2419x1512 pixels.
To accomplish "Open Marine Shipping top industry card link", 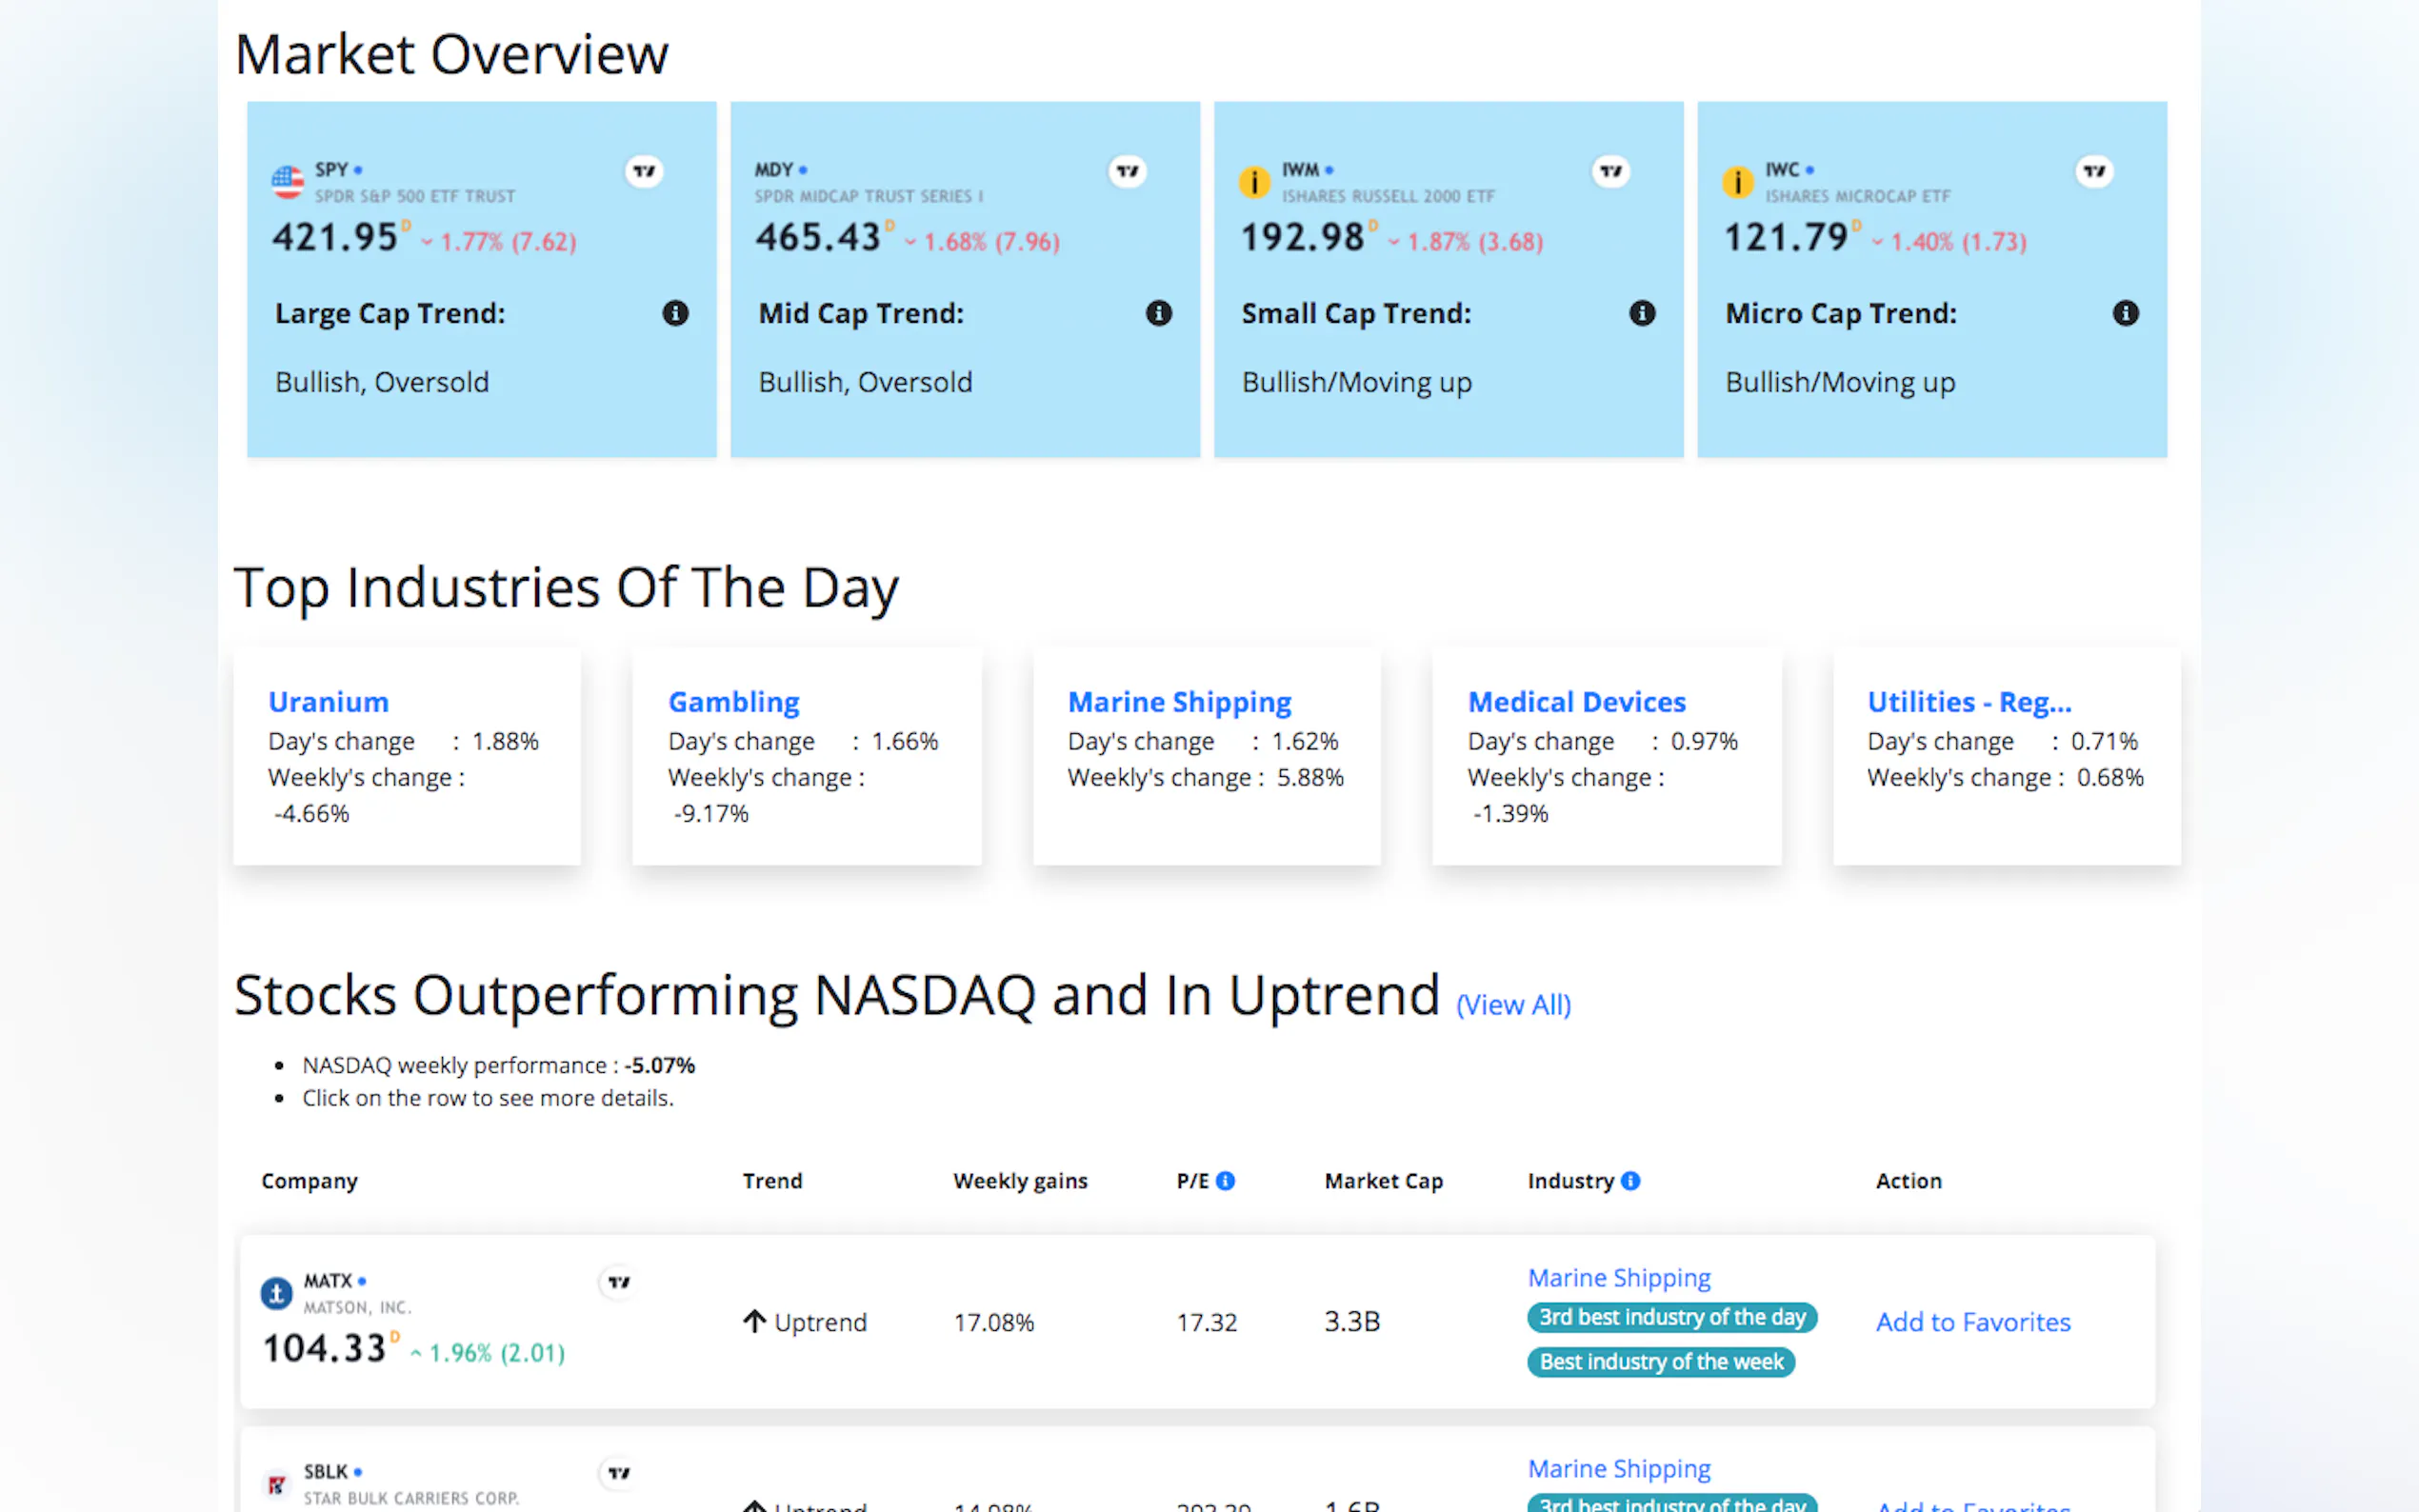I will [1179, 702].
